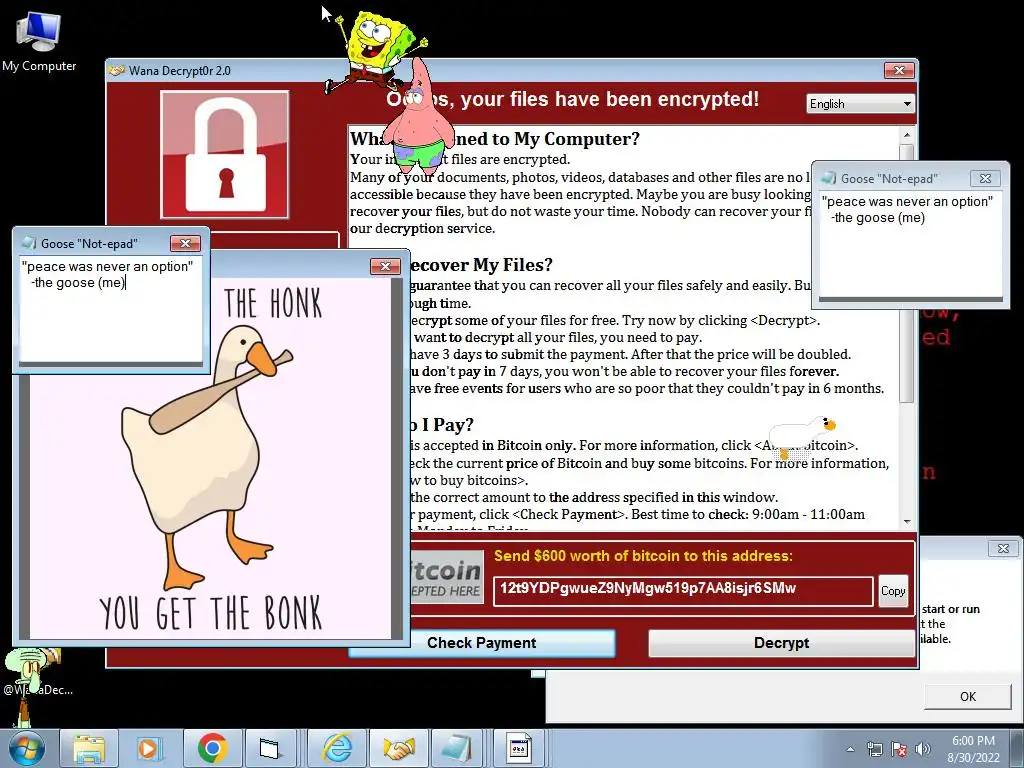Image resolution: width=1024 pixels, height=768 pixels.
Task: Open the network status tray icon
Action: coord(874,749)
